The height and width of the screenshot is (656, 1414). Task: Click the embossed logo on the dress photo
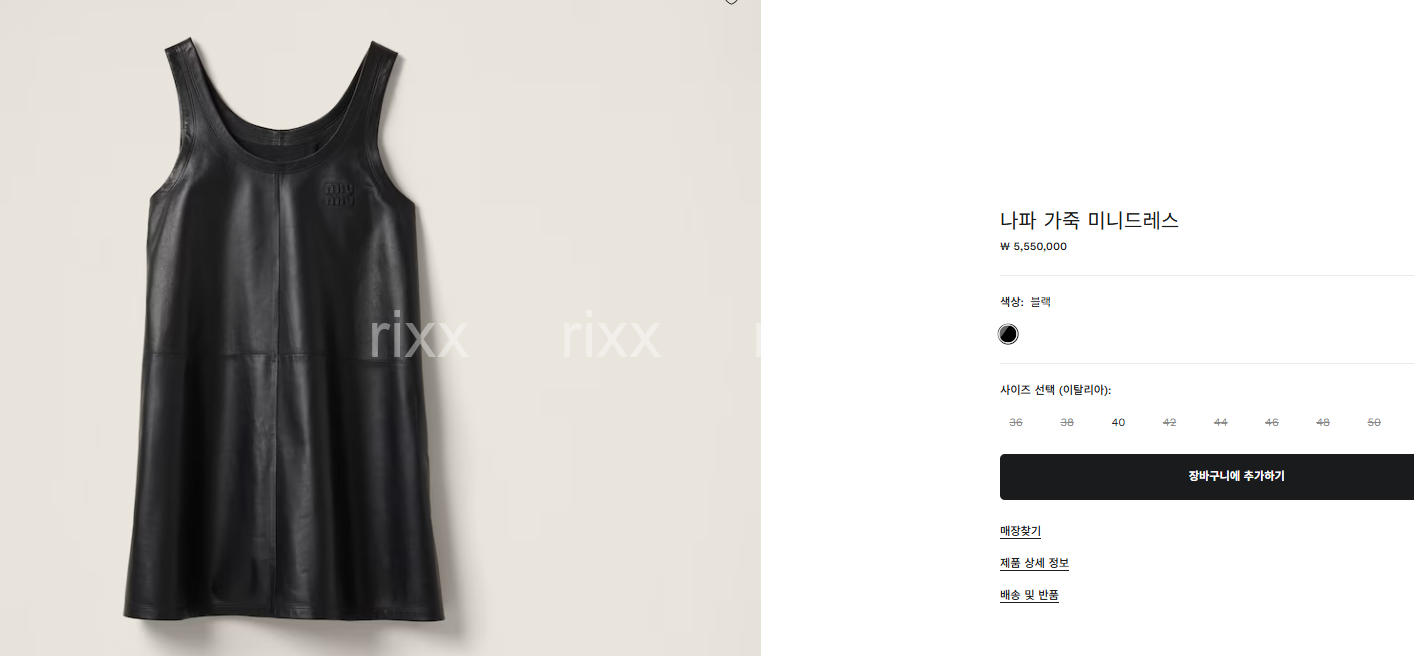340,194
